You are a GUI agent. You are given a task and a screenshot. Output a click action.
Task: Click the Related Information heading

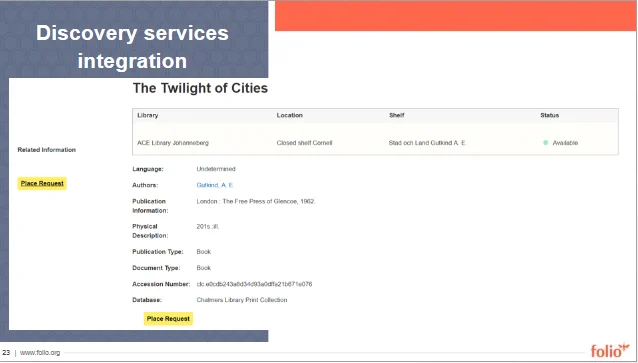[x=46, y=150]
